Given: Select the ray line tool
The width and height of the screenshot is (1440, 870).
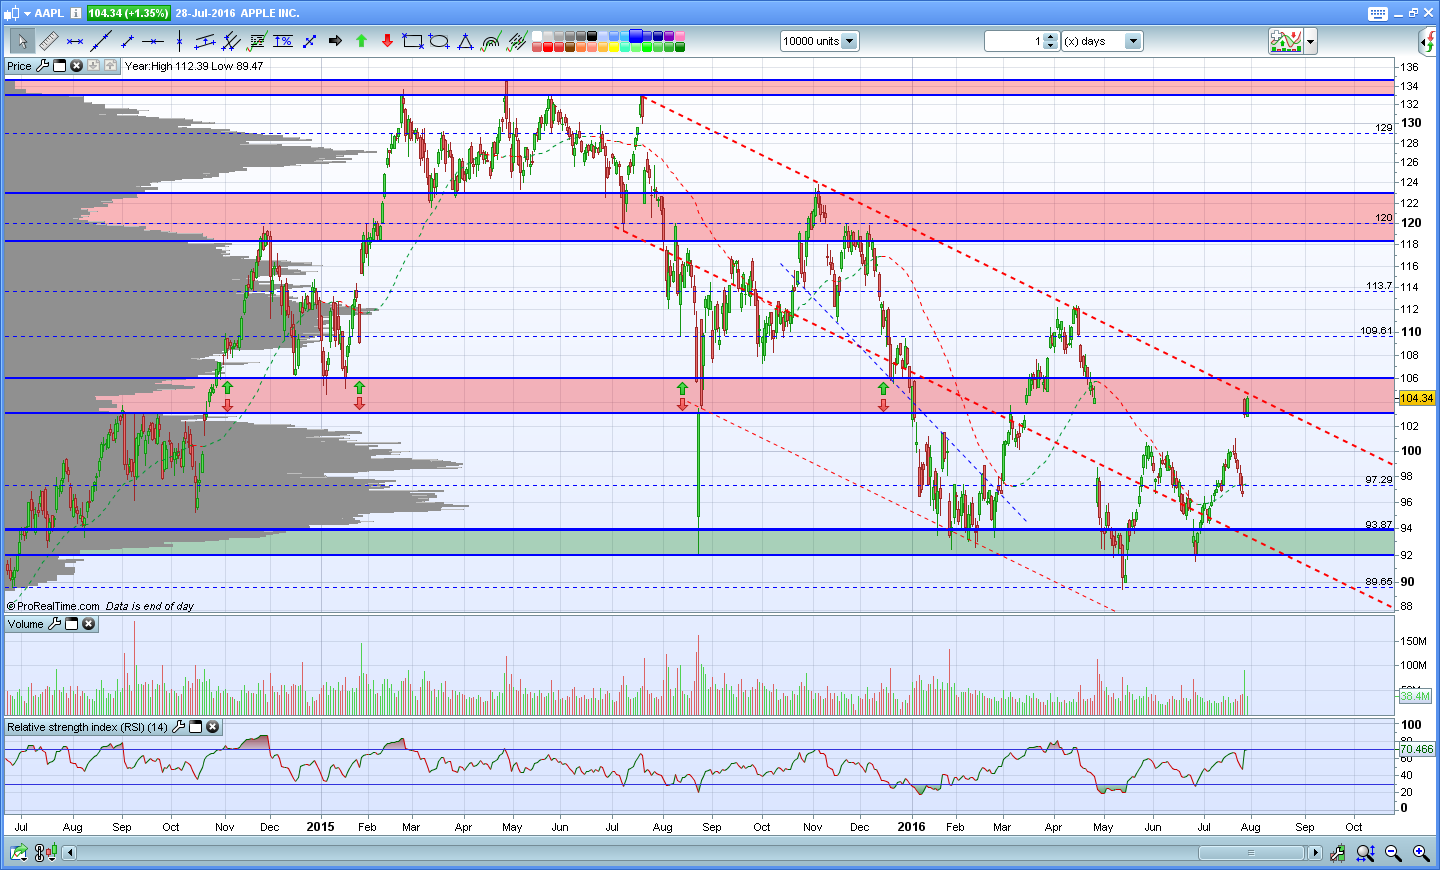Looking at the screenshot, I should tap(127, 41).
